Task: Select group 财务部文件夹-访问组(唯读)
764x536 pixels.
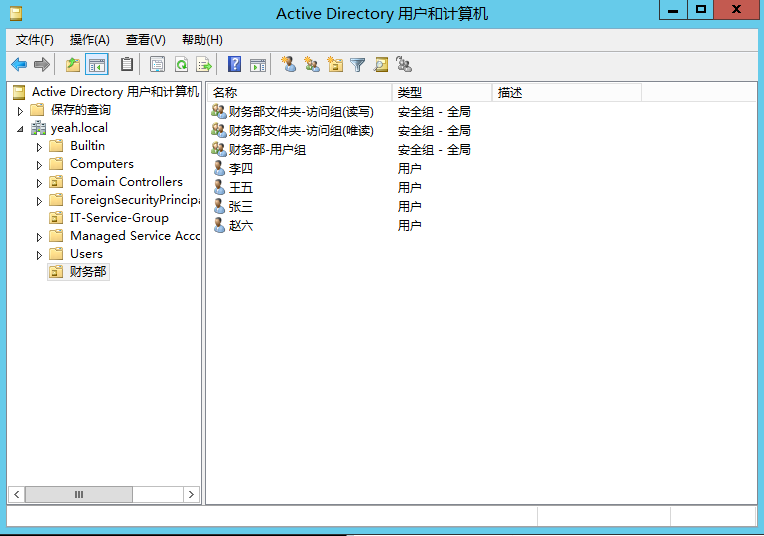Action: coord(301,131)
